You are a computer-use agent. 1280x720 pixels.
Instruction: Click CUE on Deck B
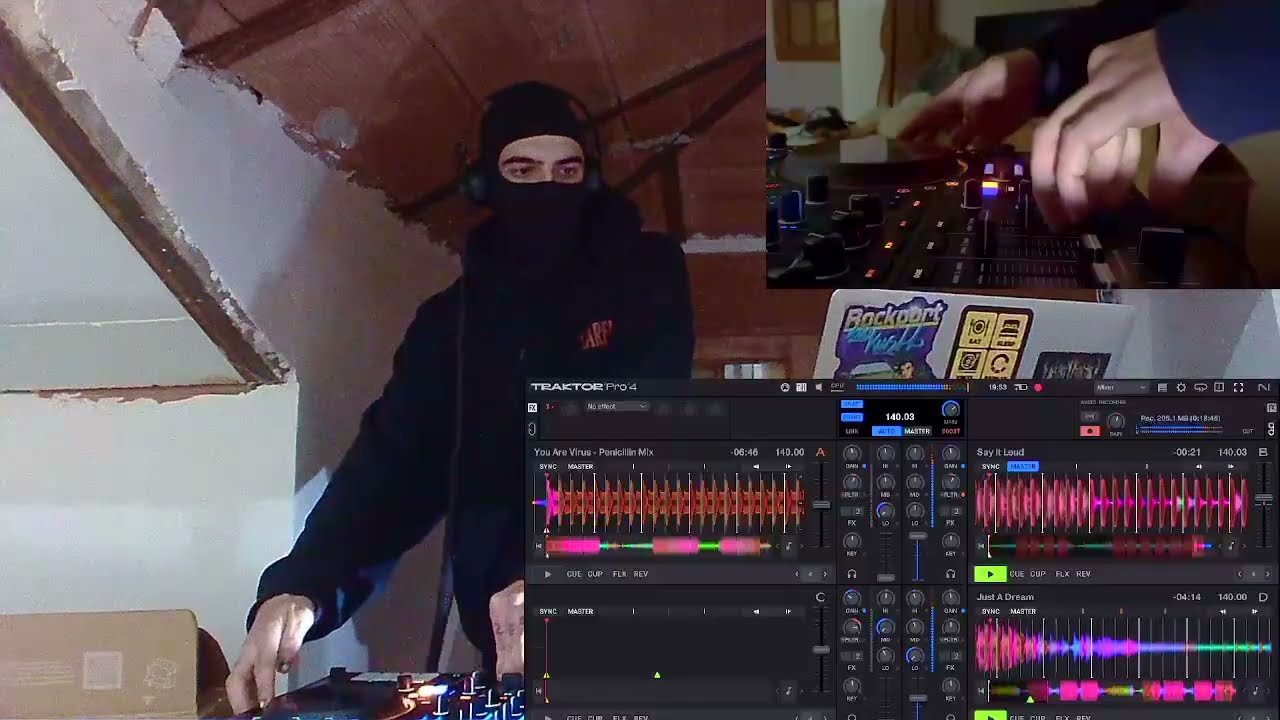pos(1017,574)
